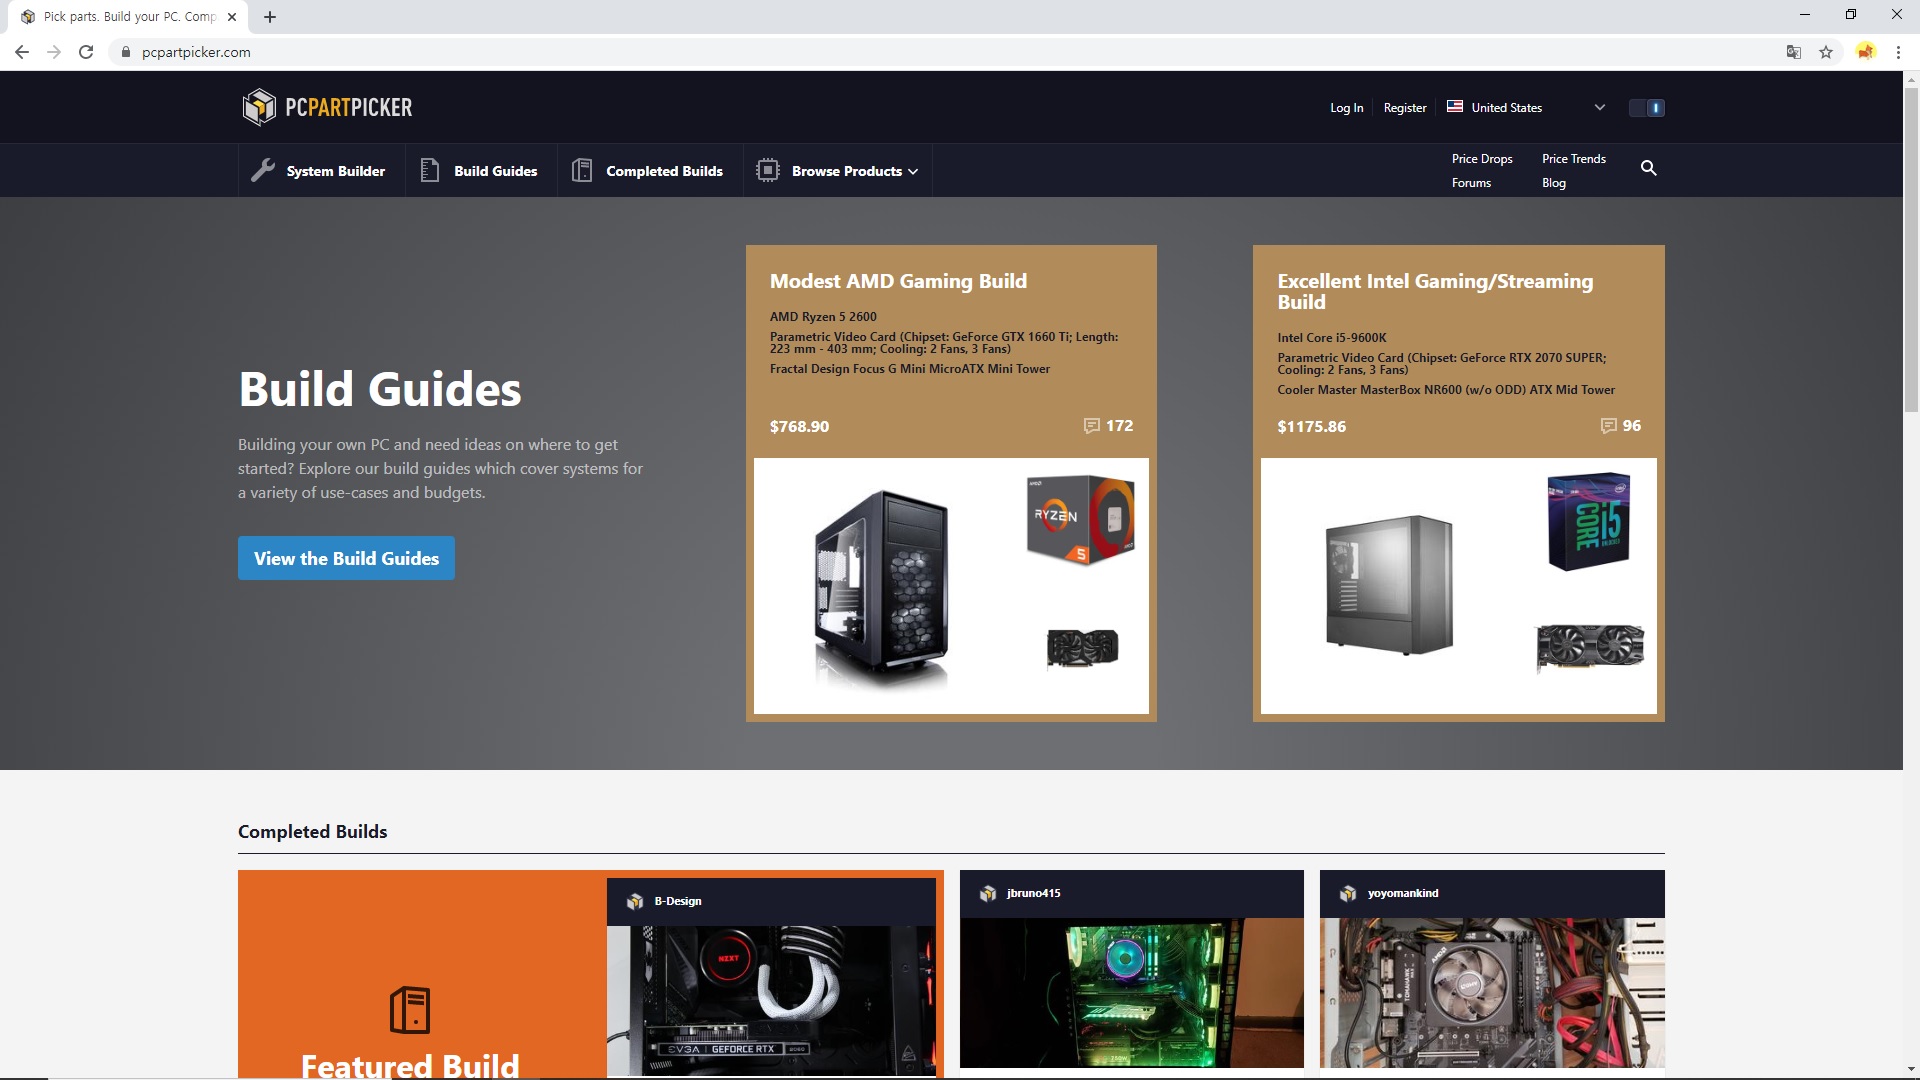Open B-Design featured build photo

pyautogui.click(x=771, y=1000)
